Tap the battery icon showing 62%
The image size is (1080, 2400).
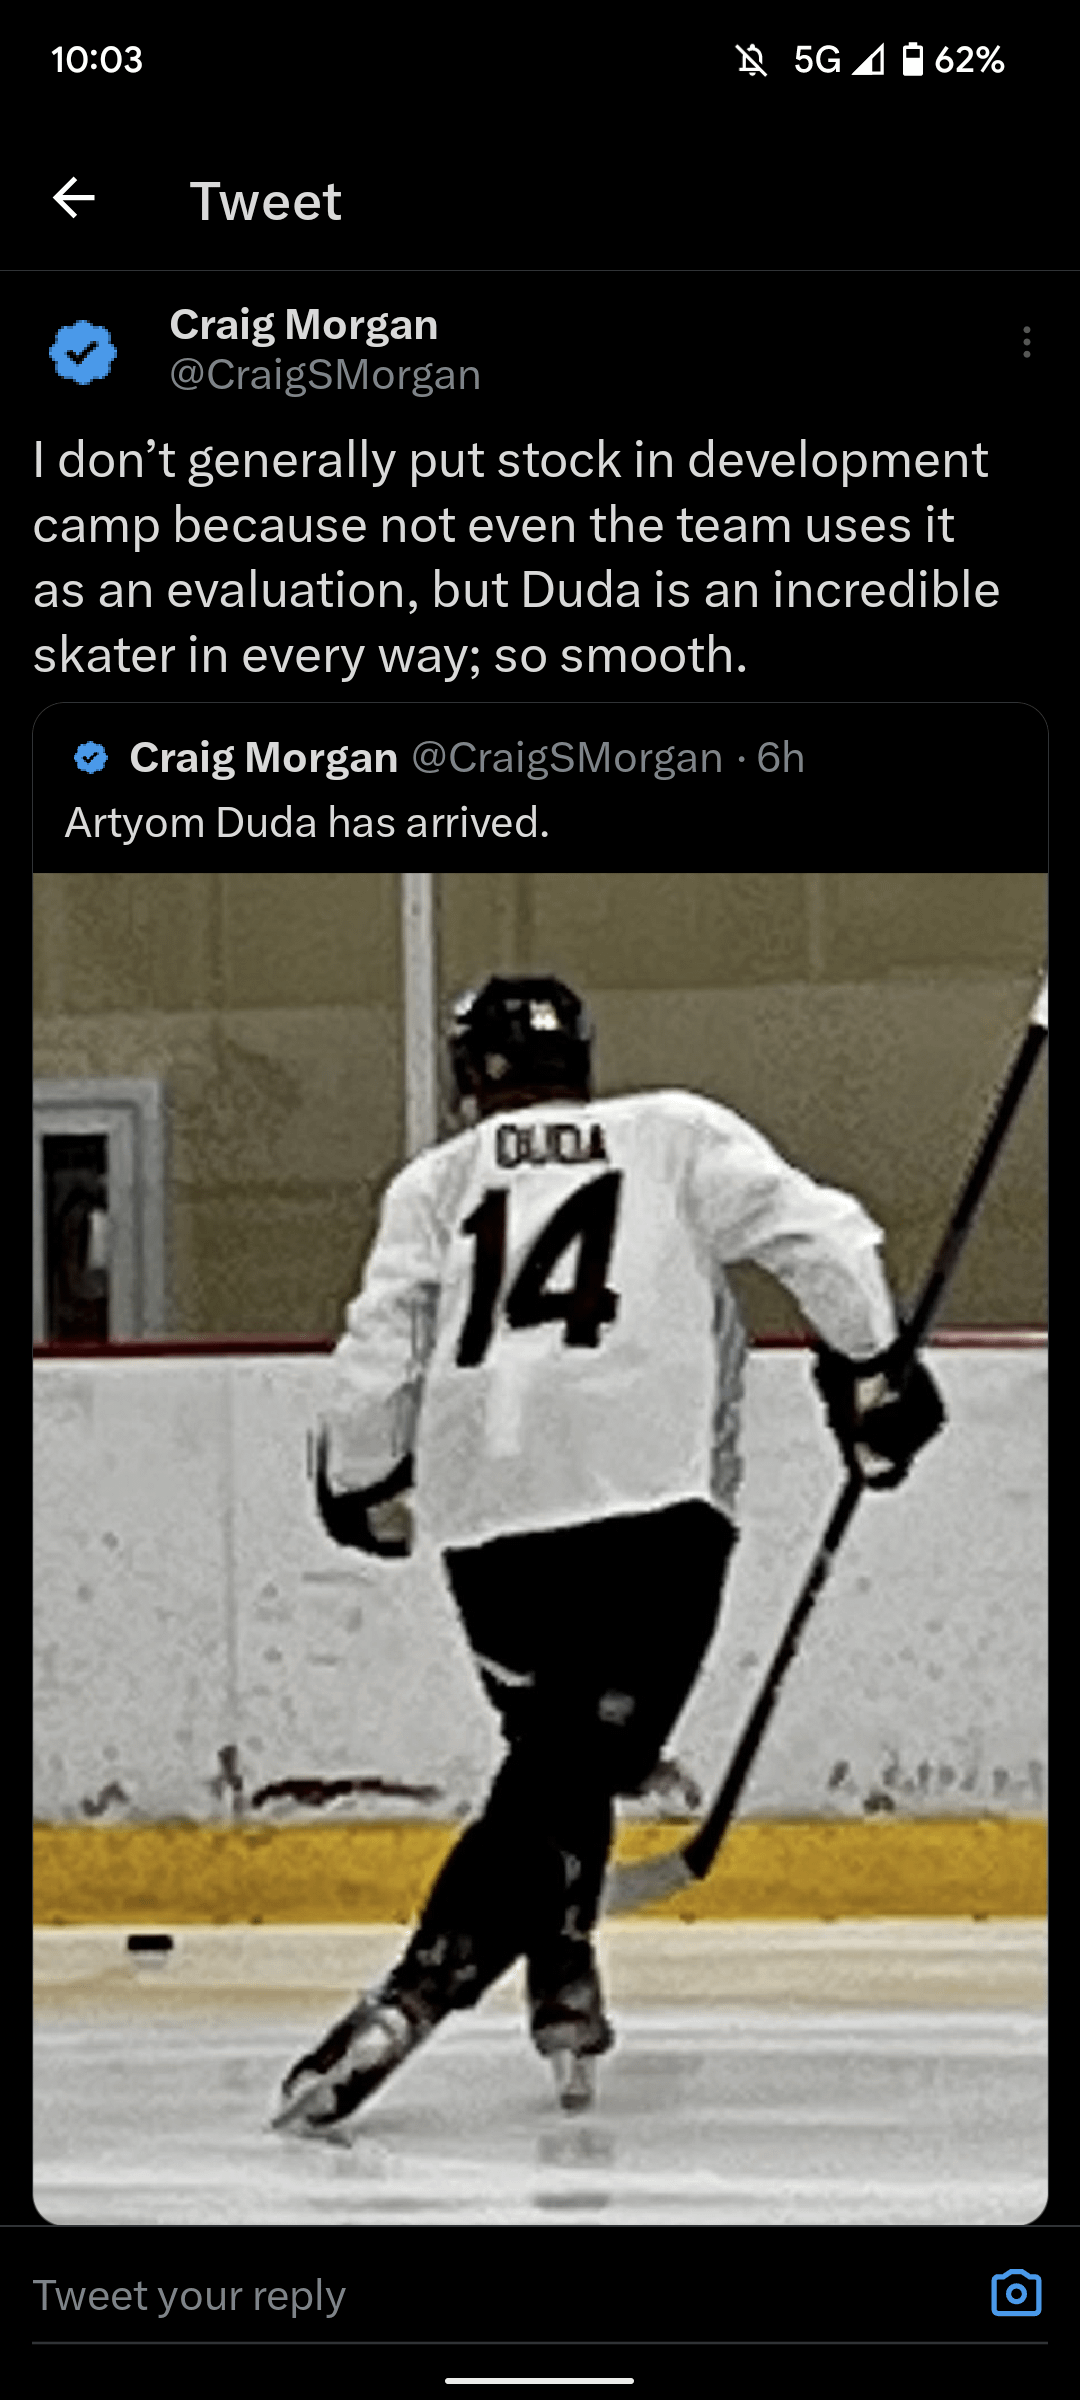click(912, 60)
